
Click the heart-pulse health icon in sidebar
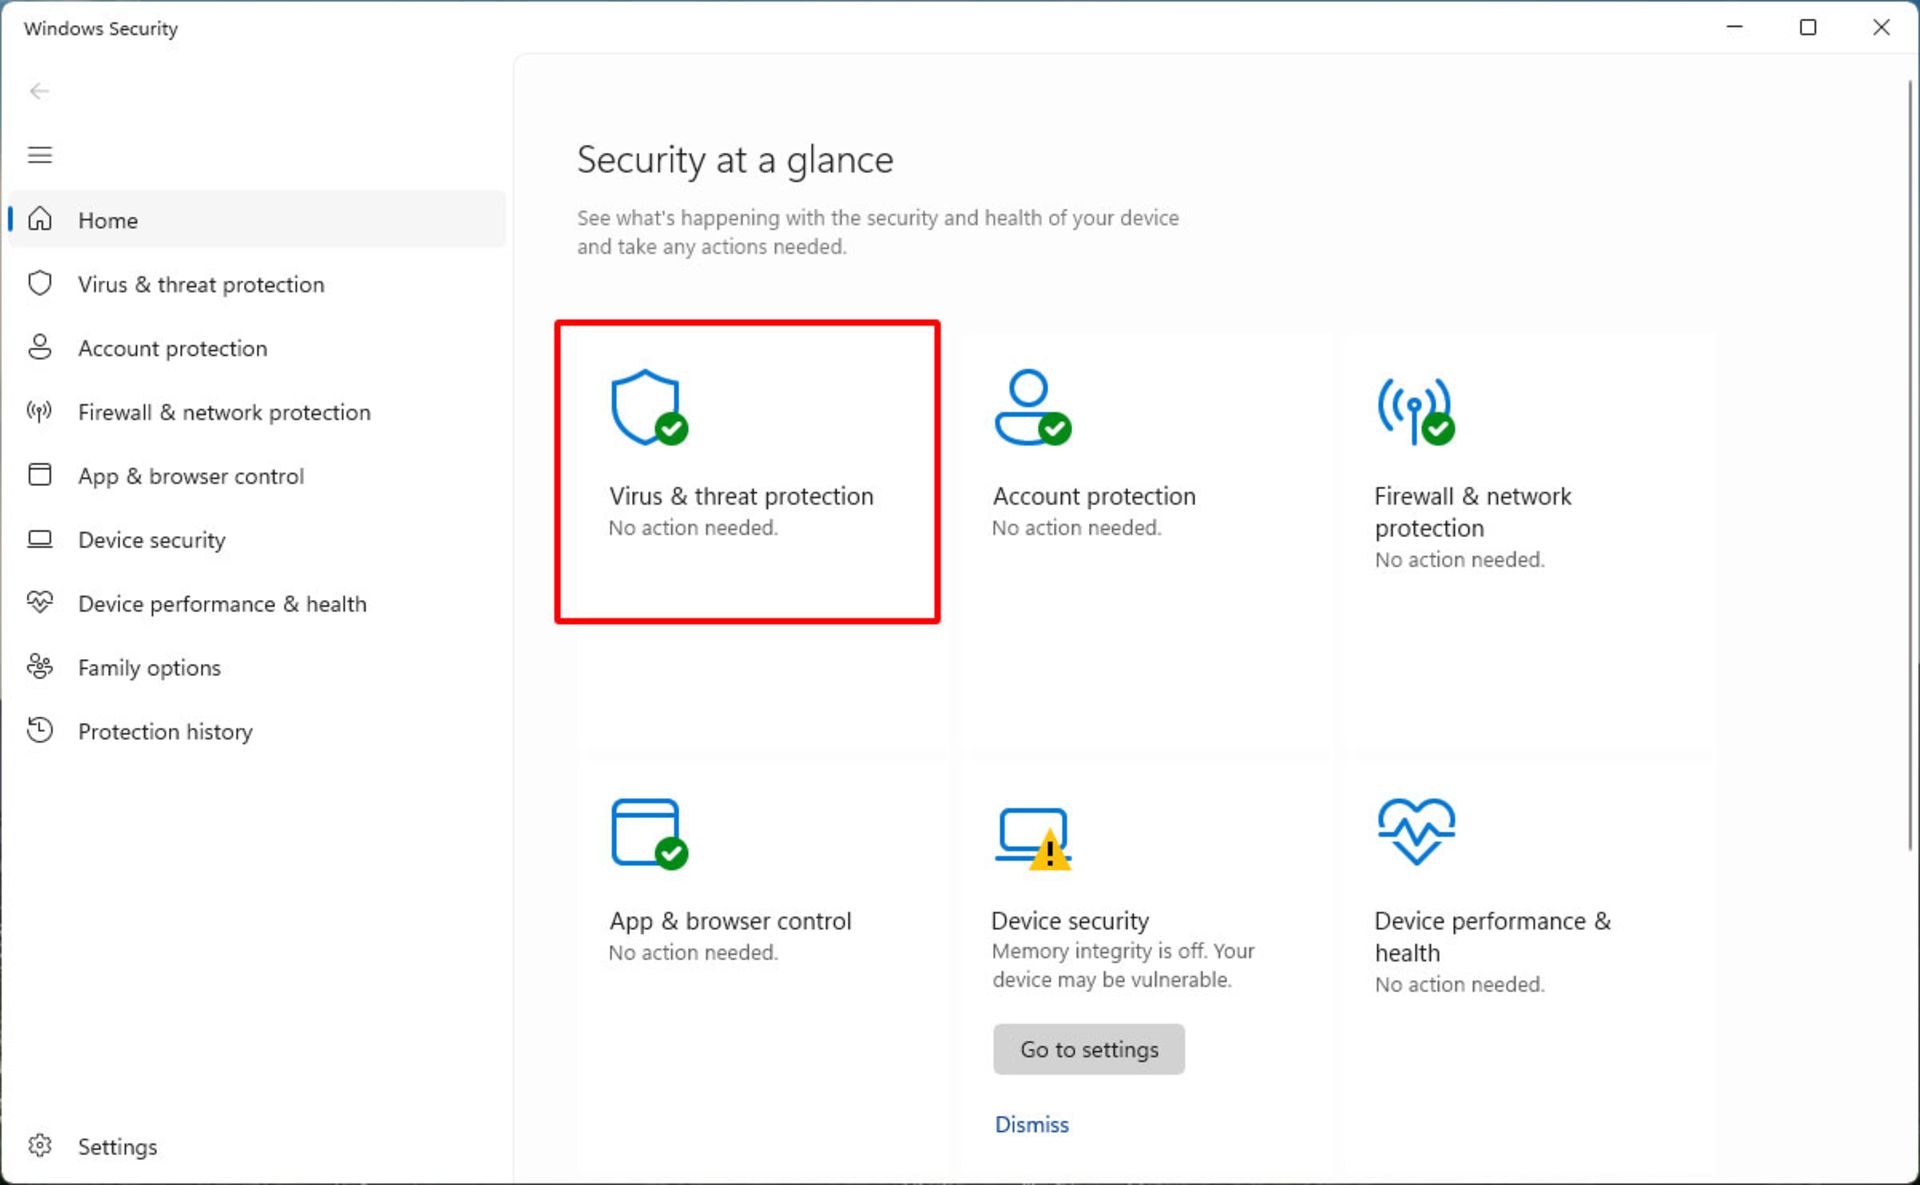tap(39, 602)
